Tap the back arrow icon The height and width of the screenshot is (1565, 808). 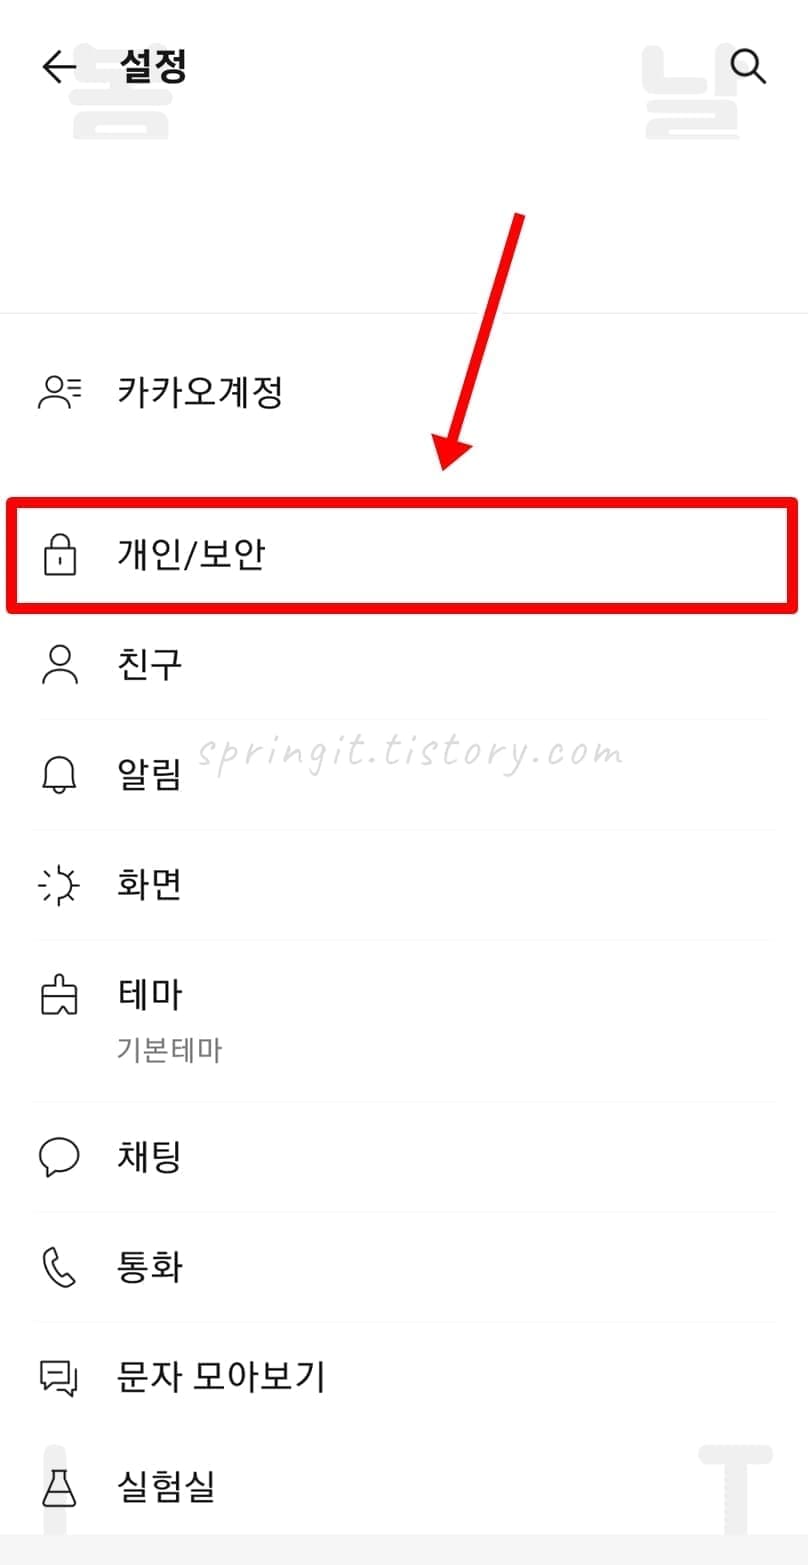(x=59, y=67)
